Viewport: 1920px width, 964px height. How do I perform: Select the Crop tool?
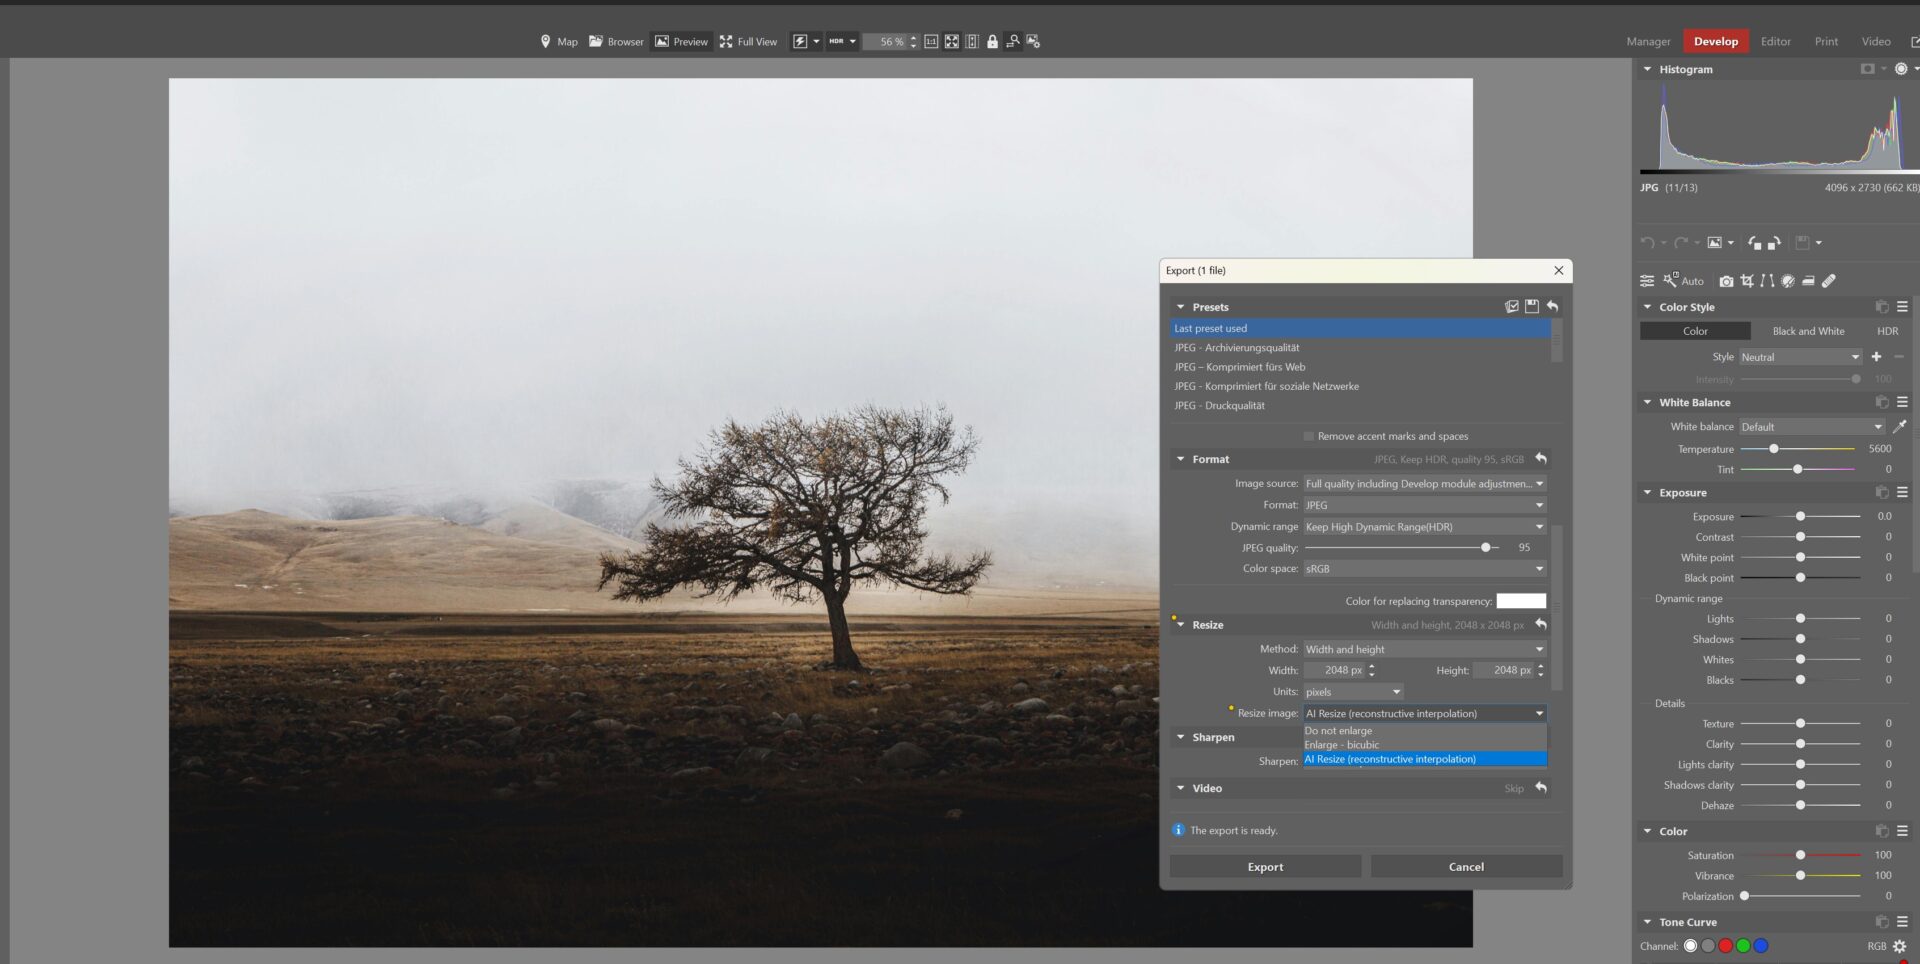(1747, 281)
